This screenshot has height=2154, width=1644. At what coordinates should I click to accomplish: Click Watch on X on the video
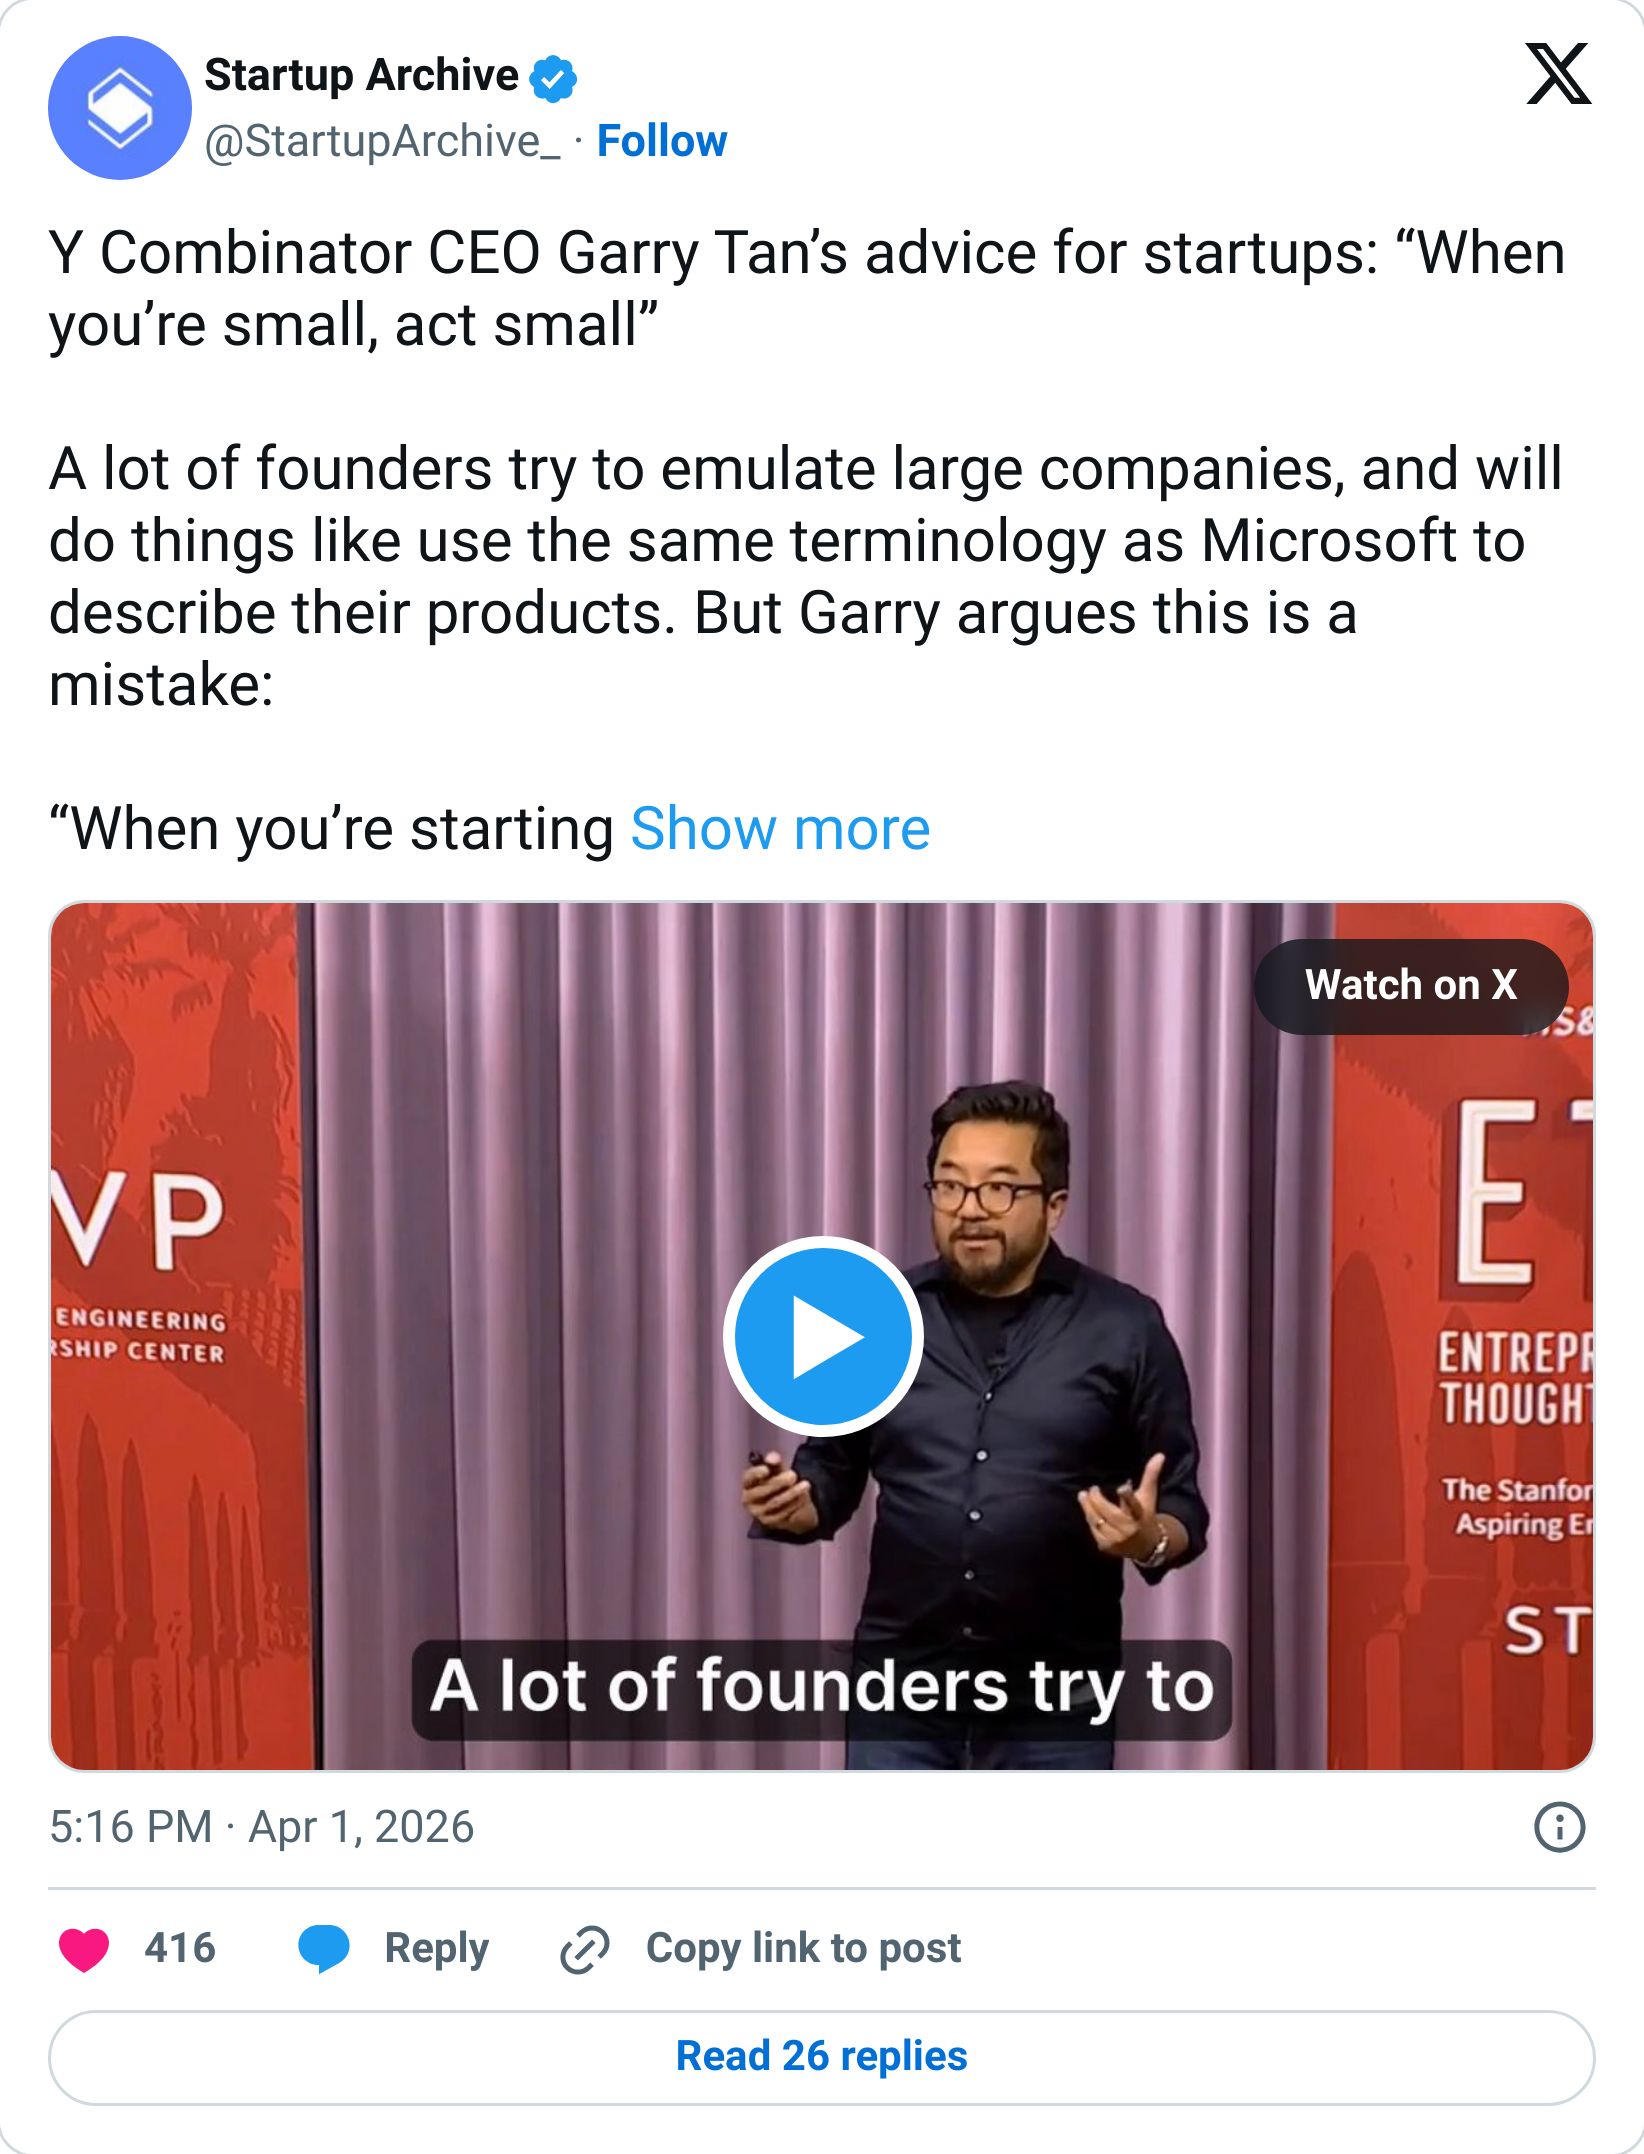1412,986
